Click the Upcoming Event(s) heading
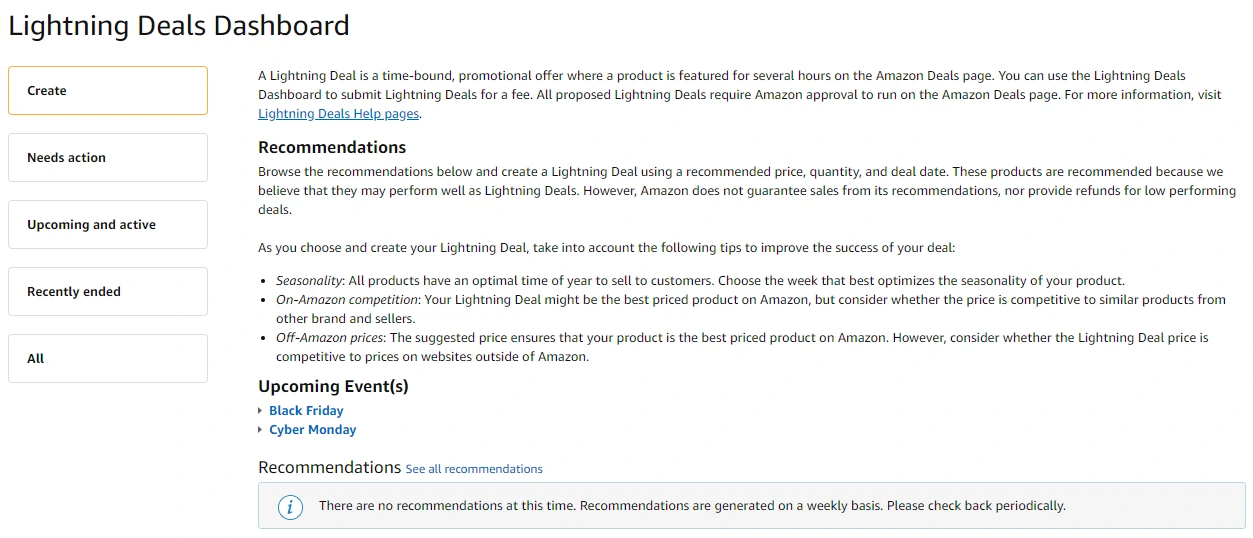The image size is (1253, 538). point(333,387)
